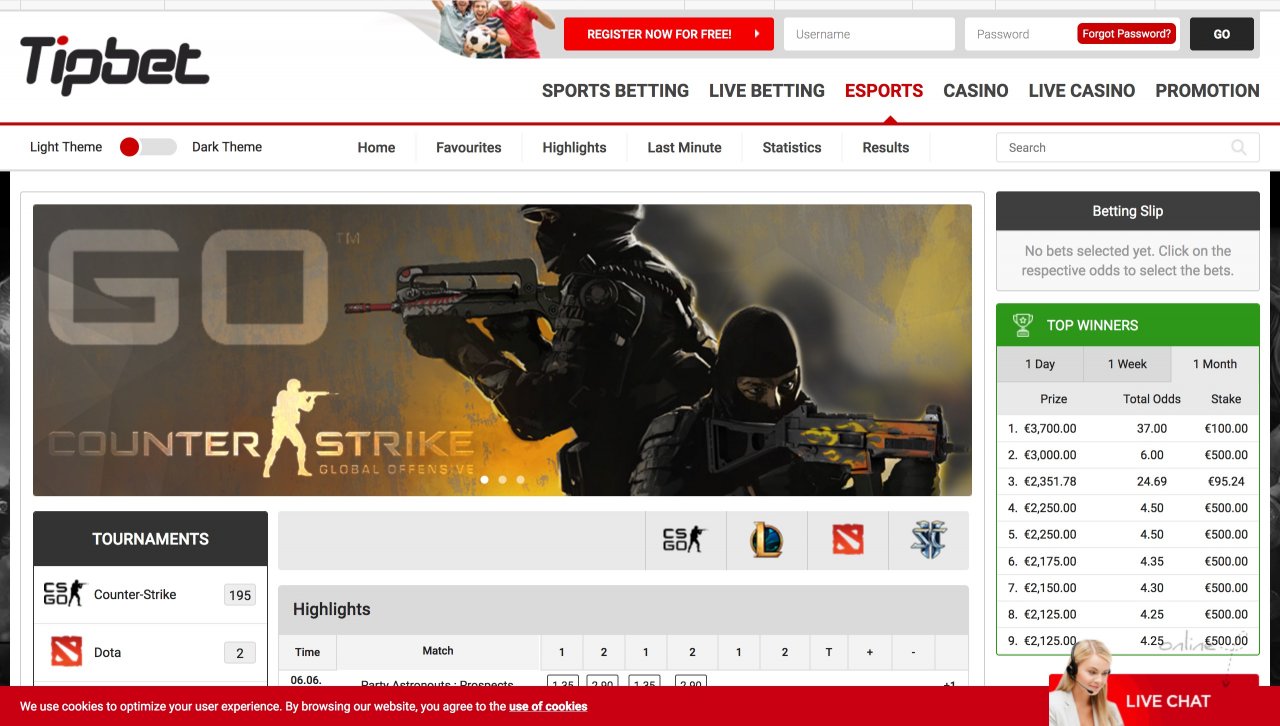The image size is (1280, 726).
Task: Open the Live Casino section
Action: click(x=1082, y=91)
